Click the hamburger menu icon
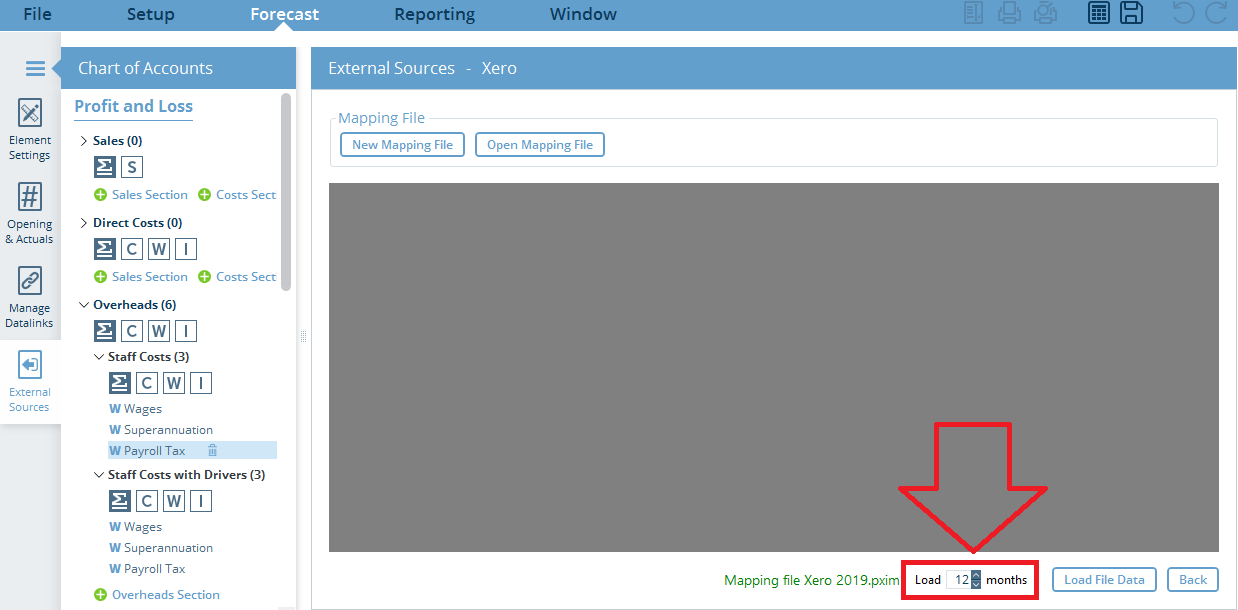Viewport: 1238px width, 610px height. pos(35,69)
